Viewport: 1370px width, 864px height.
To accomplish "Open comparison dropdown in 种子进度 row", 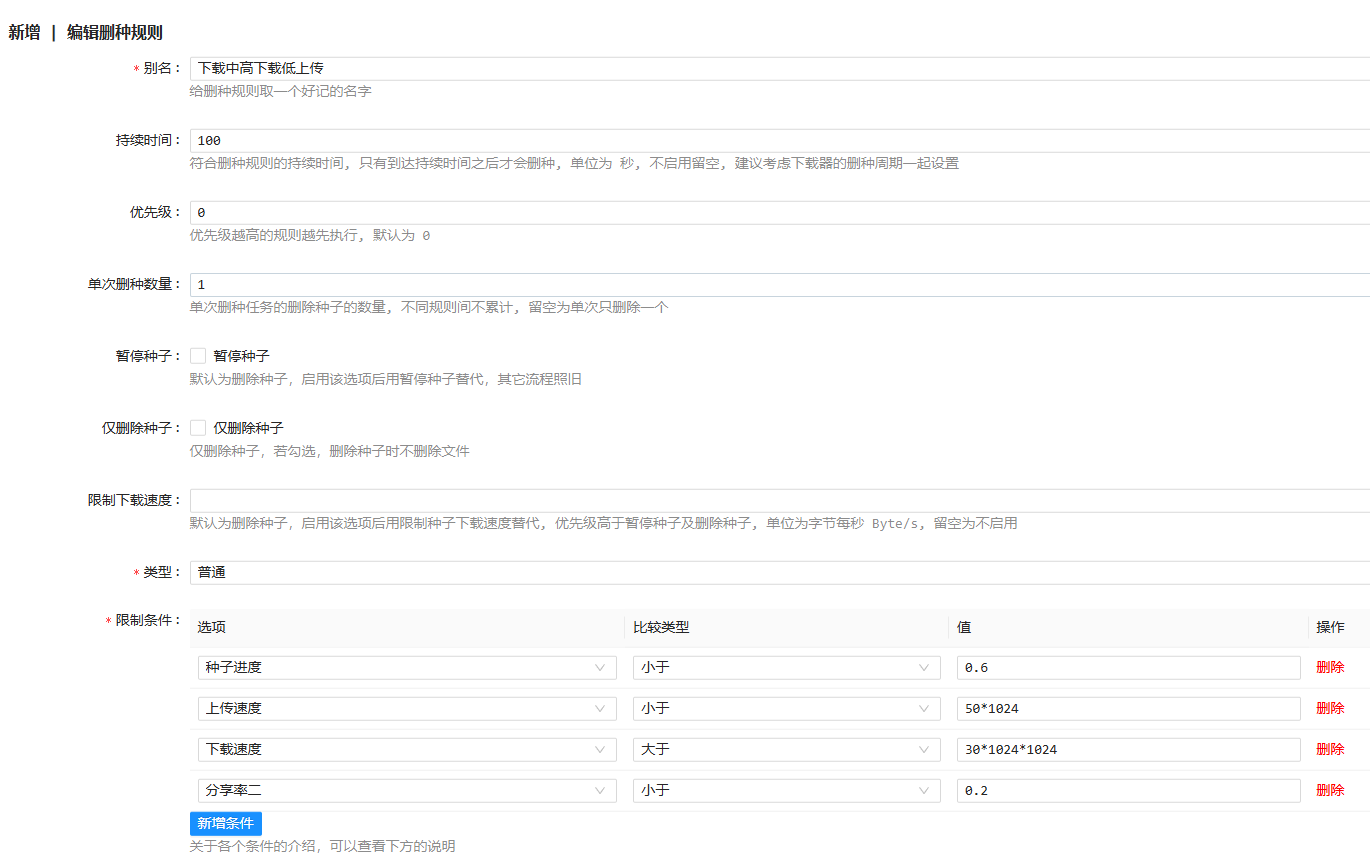I will (786, 668).
